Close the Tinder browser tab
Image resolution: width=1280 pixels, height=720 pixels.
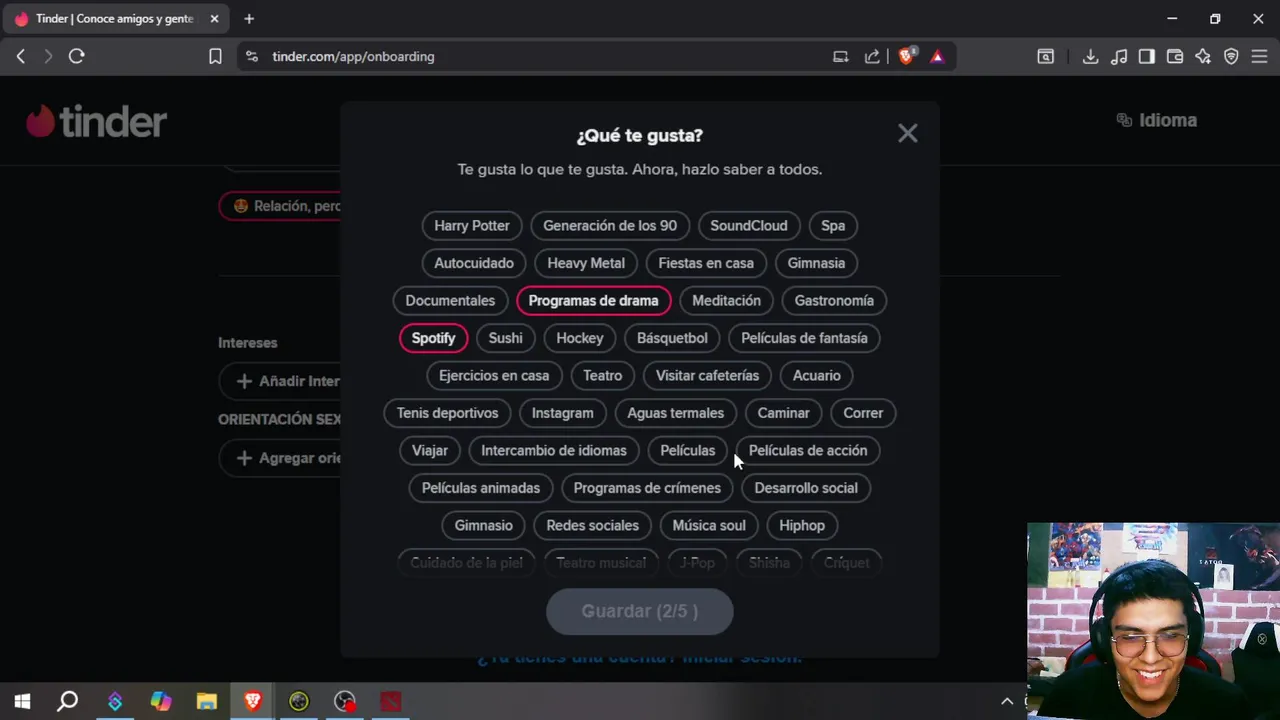214,19
